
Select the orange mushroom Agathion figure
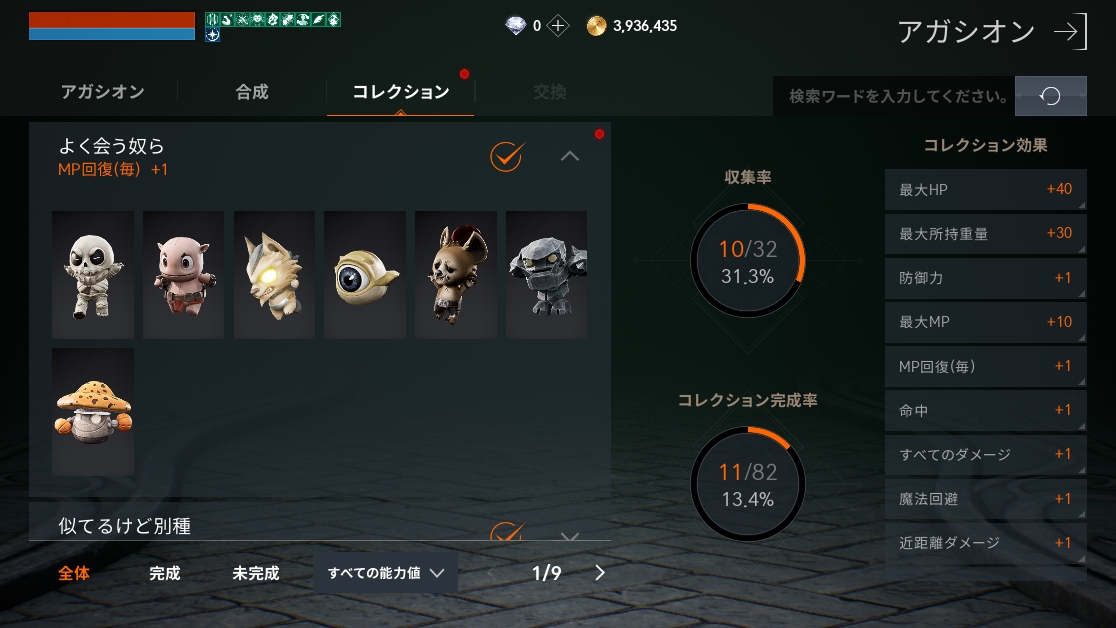point(93,412)
